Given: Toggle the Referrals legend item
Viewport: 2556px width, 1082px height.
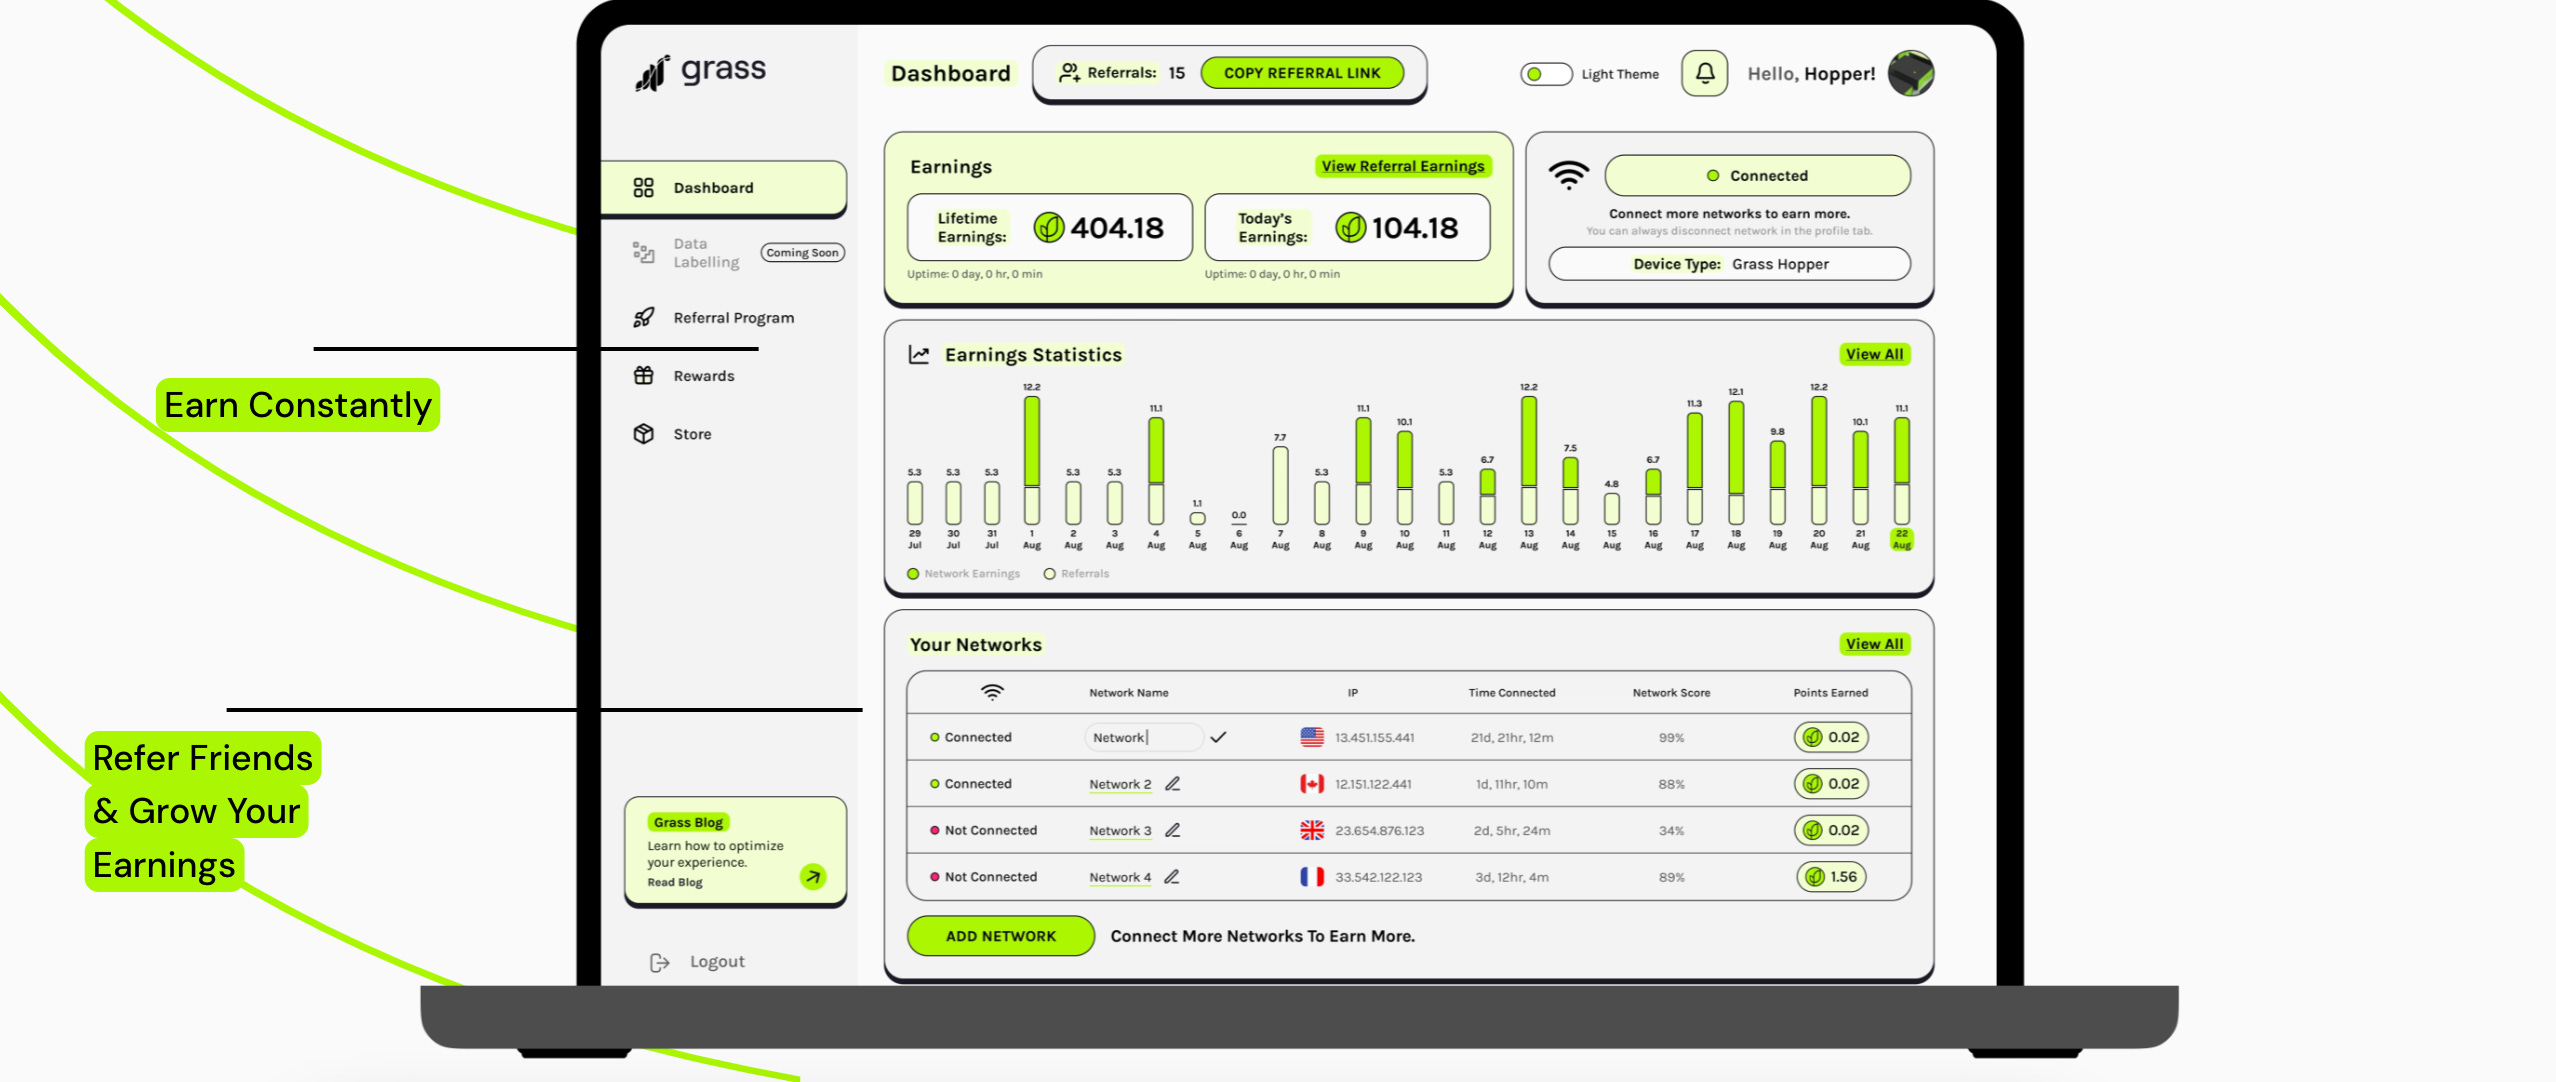Looking at the screenshot, I should pos(1076,574).
